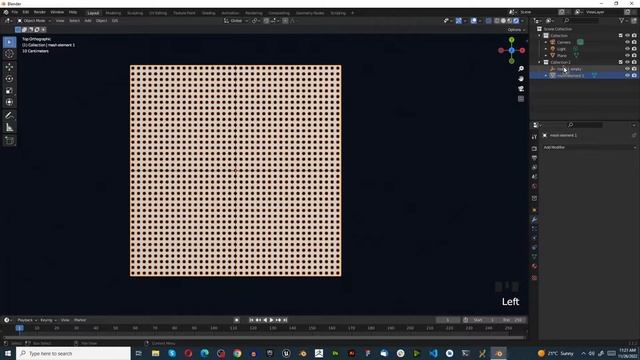640x360 pixels.
Task: Toggle camera view with the camera icon
Action: point(521,89)
